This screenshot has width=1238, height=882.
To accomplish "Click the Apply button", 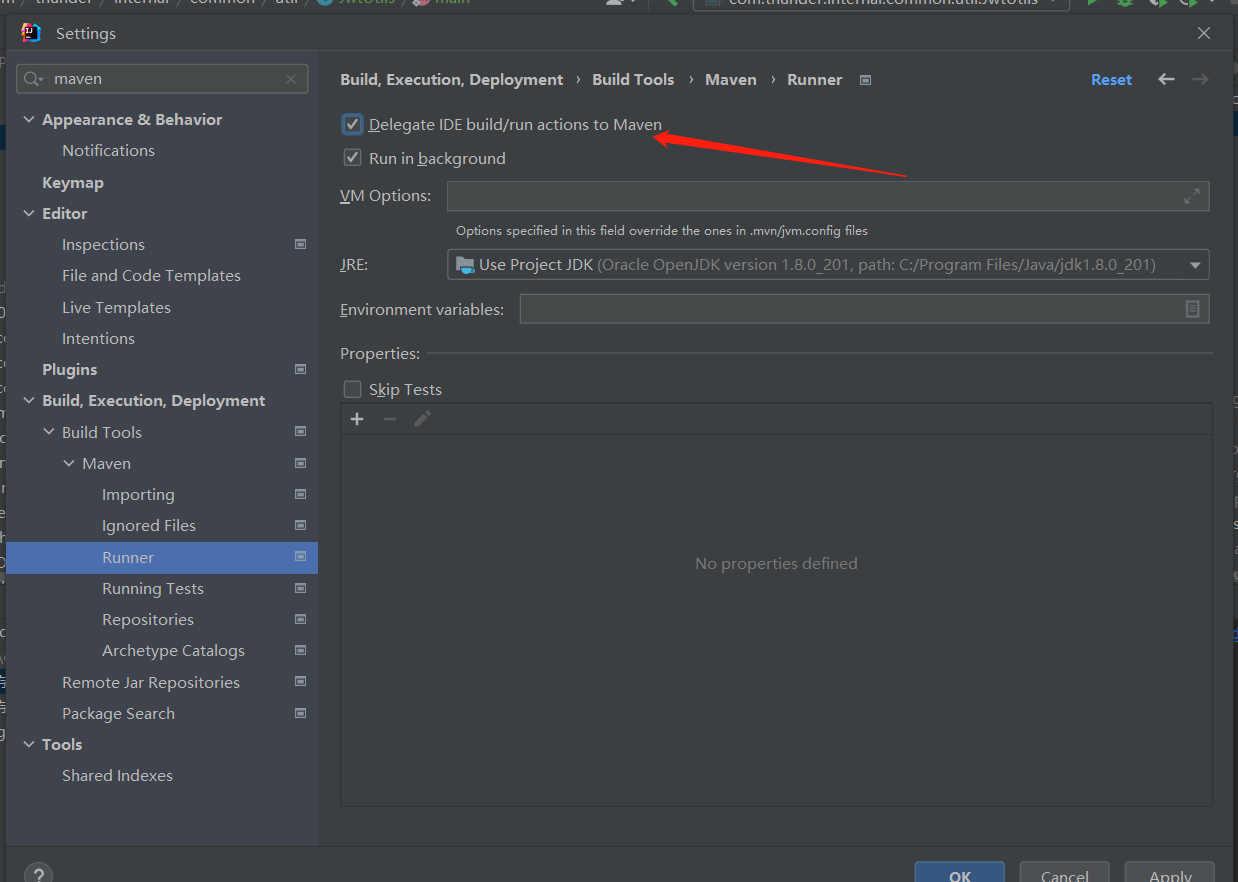I will click(1169, 872).
